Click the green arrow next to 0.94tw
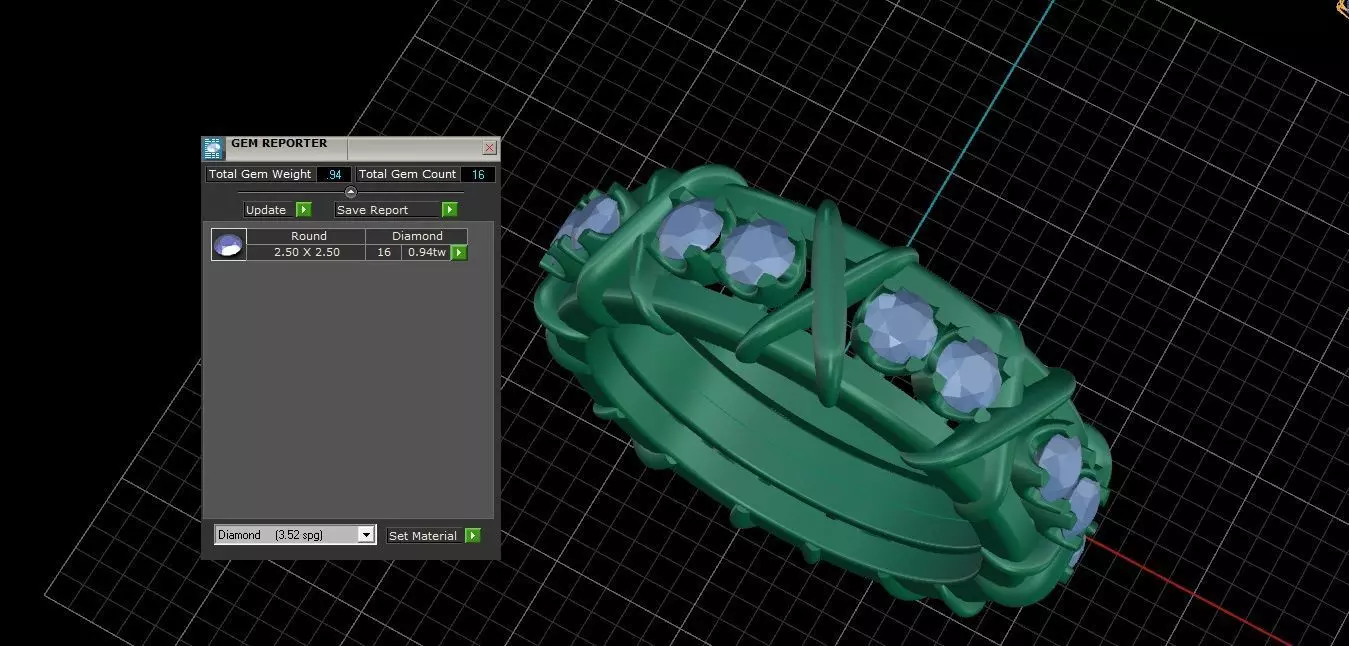The width and height of the screenshot is (1349, 646). (x=459, y=253)
